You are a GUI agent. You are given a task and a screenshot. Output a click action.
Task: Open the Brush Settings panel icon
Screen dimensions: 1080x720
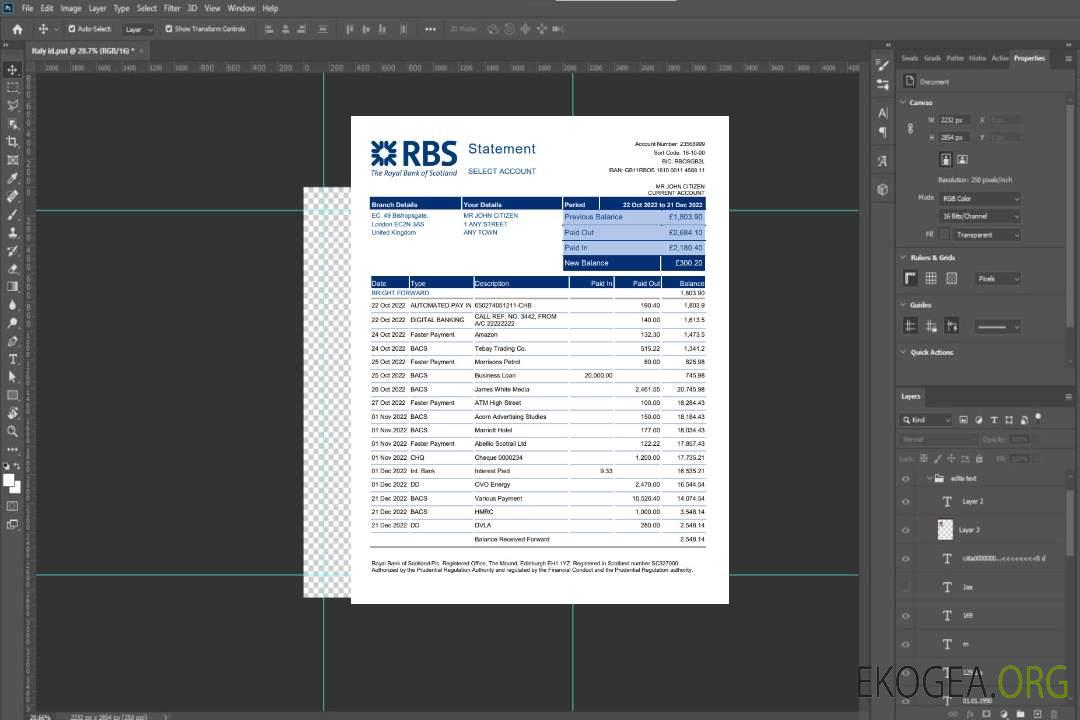coord(883,65)
